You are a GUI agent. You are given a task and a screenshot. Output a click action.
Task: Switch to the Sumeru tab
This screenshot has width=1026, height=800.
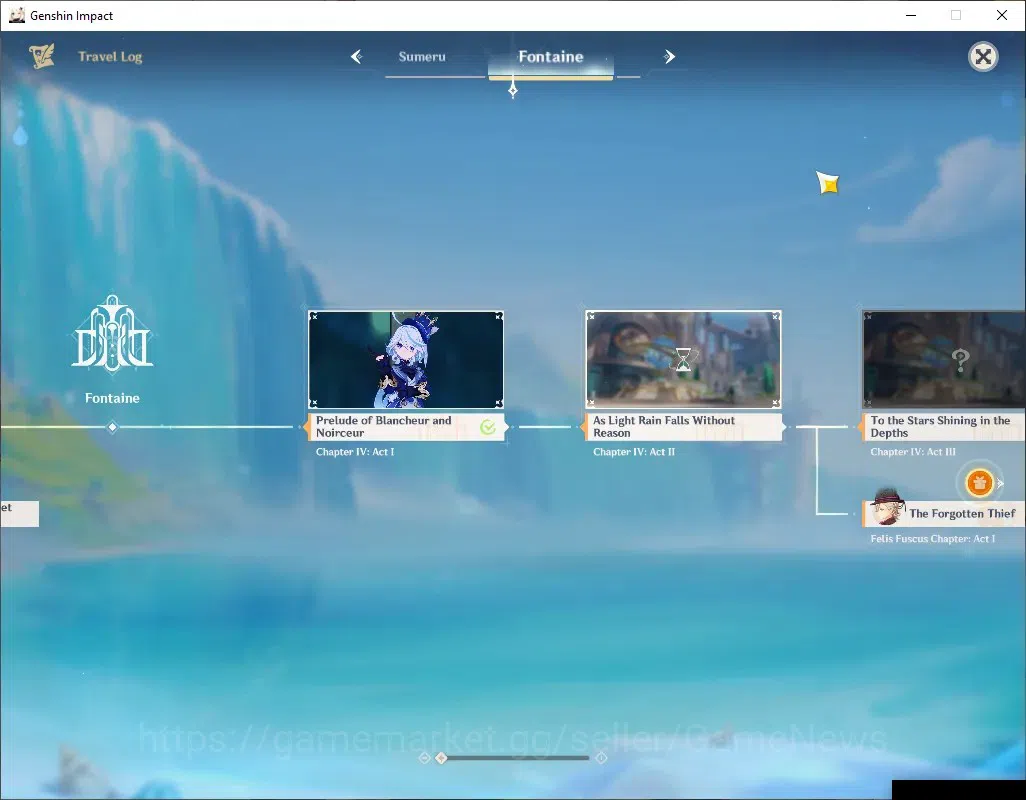point(422,57)
